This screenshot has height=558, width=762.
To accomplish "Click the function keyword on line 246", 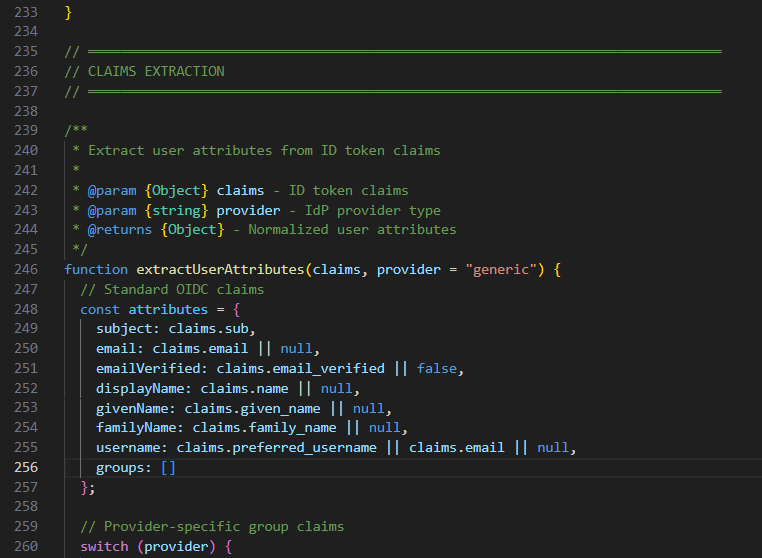I will [x=96, y=270].
